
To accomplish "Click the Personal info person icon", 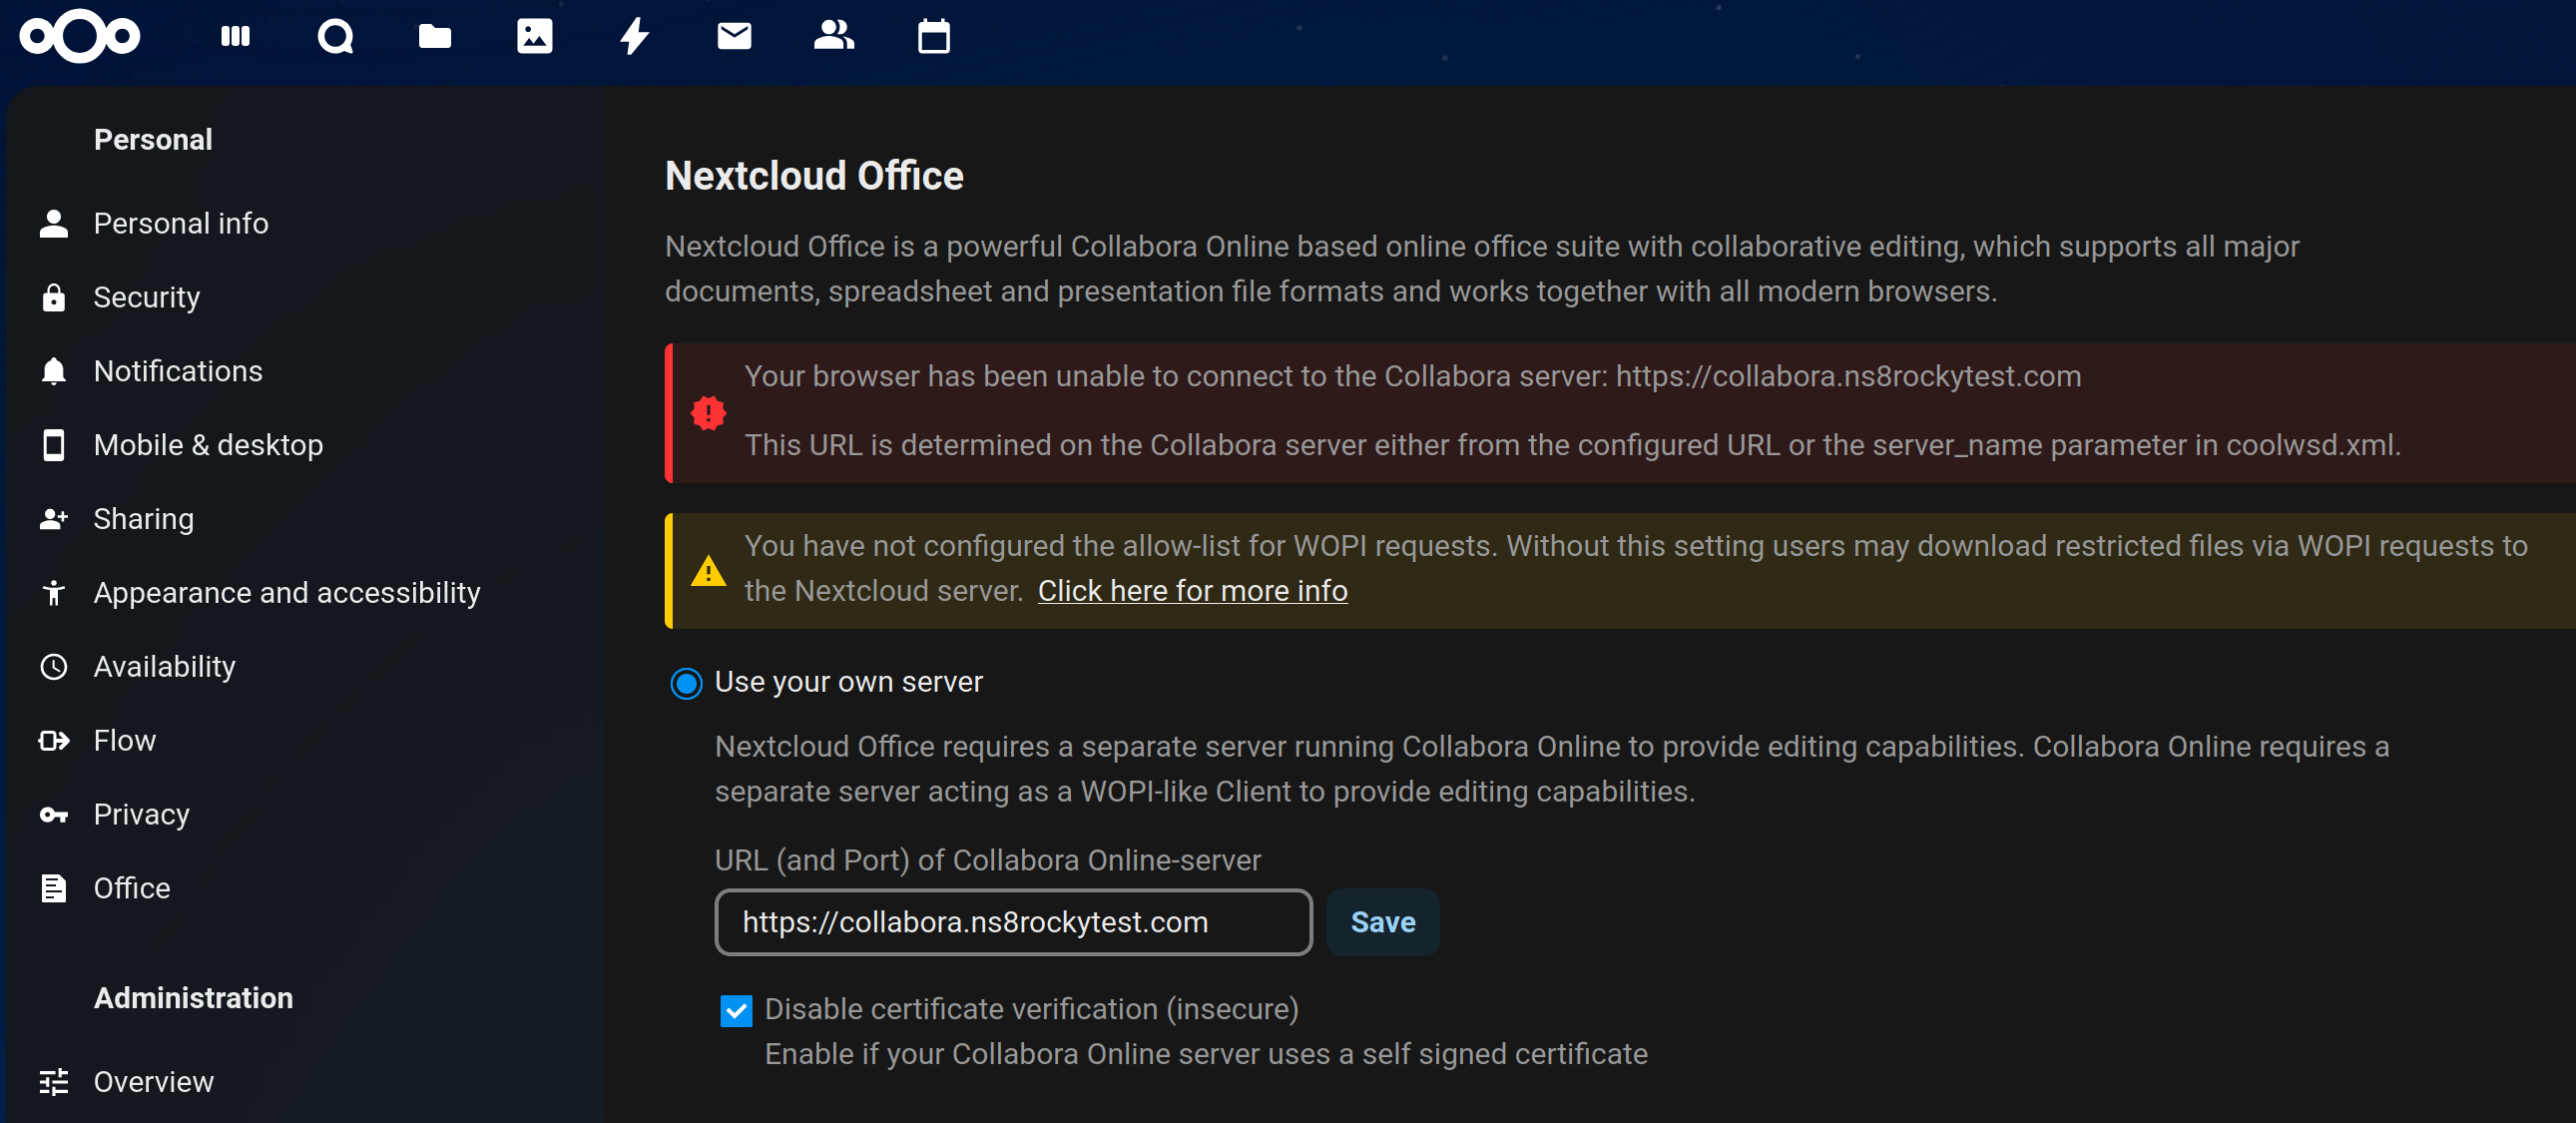I will click(54, 223).
